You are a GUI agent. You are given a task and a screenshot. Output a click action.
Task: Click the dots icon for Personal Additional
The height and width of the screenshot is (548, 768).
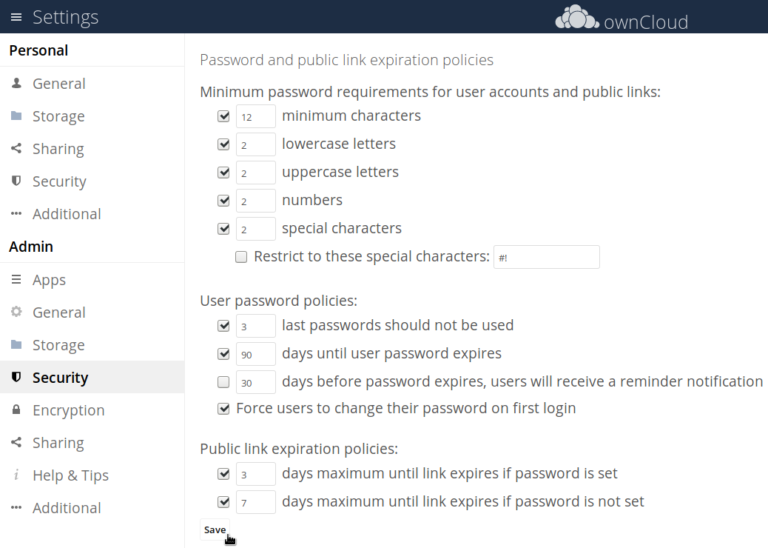coord(16,214)
